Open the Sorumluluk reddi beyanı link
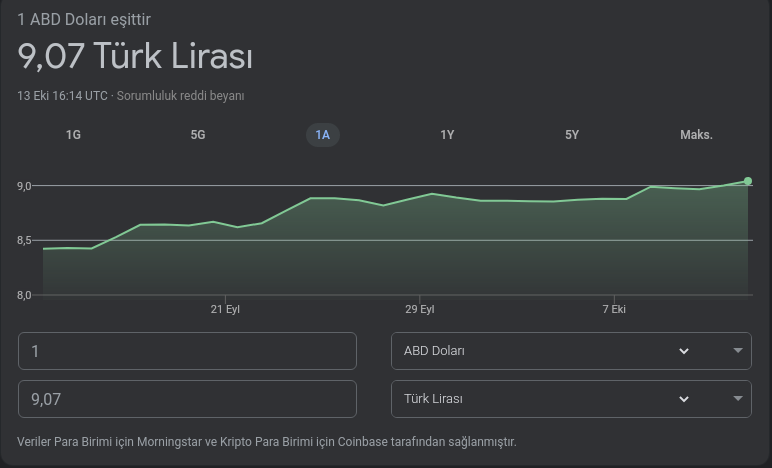The width and height of the screenshot is (772, 468). point(180,96)
